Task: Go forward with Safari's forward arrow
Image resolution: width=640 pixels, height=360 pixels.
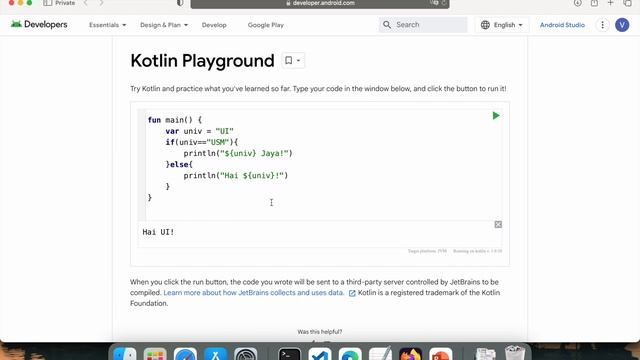Action: 101,3
